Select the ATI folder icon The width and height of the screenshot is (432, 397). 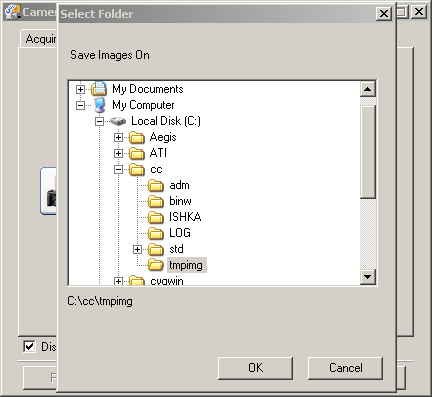(x=137, y=153)
